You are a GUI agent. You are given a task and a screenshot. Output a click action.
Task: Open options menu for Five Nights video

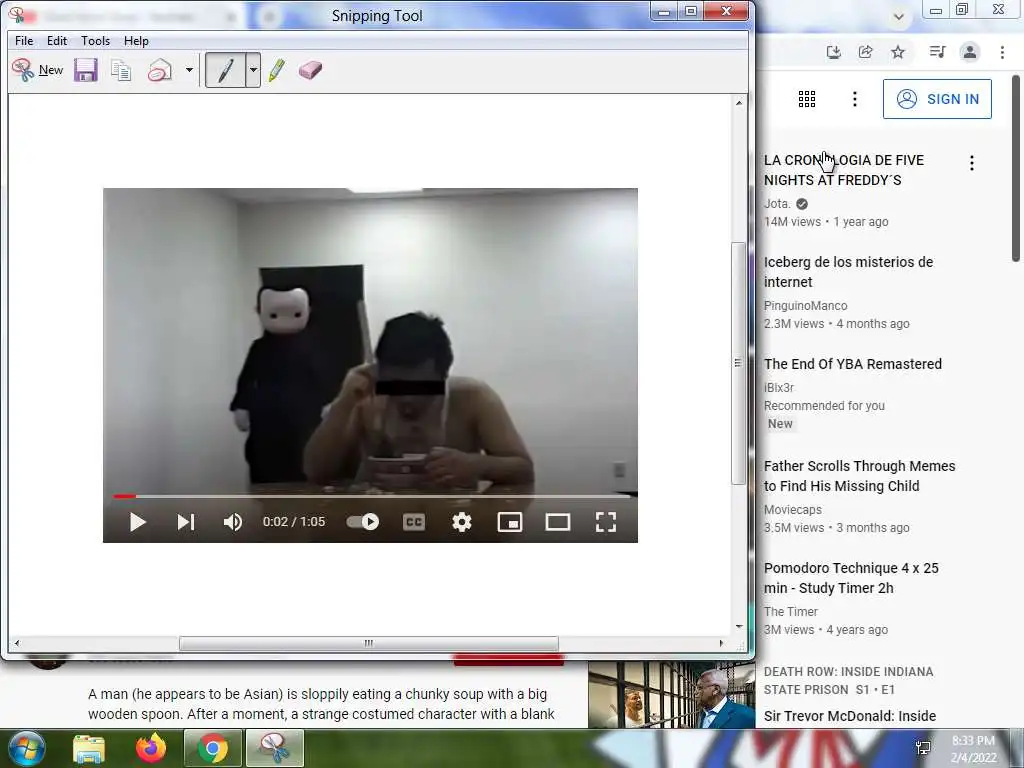pos(972,163)
